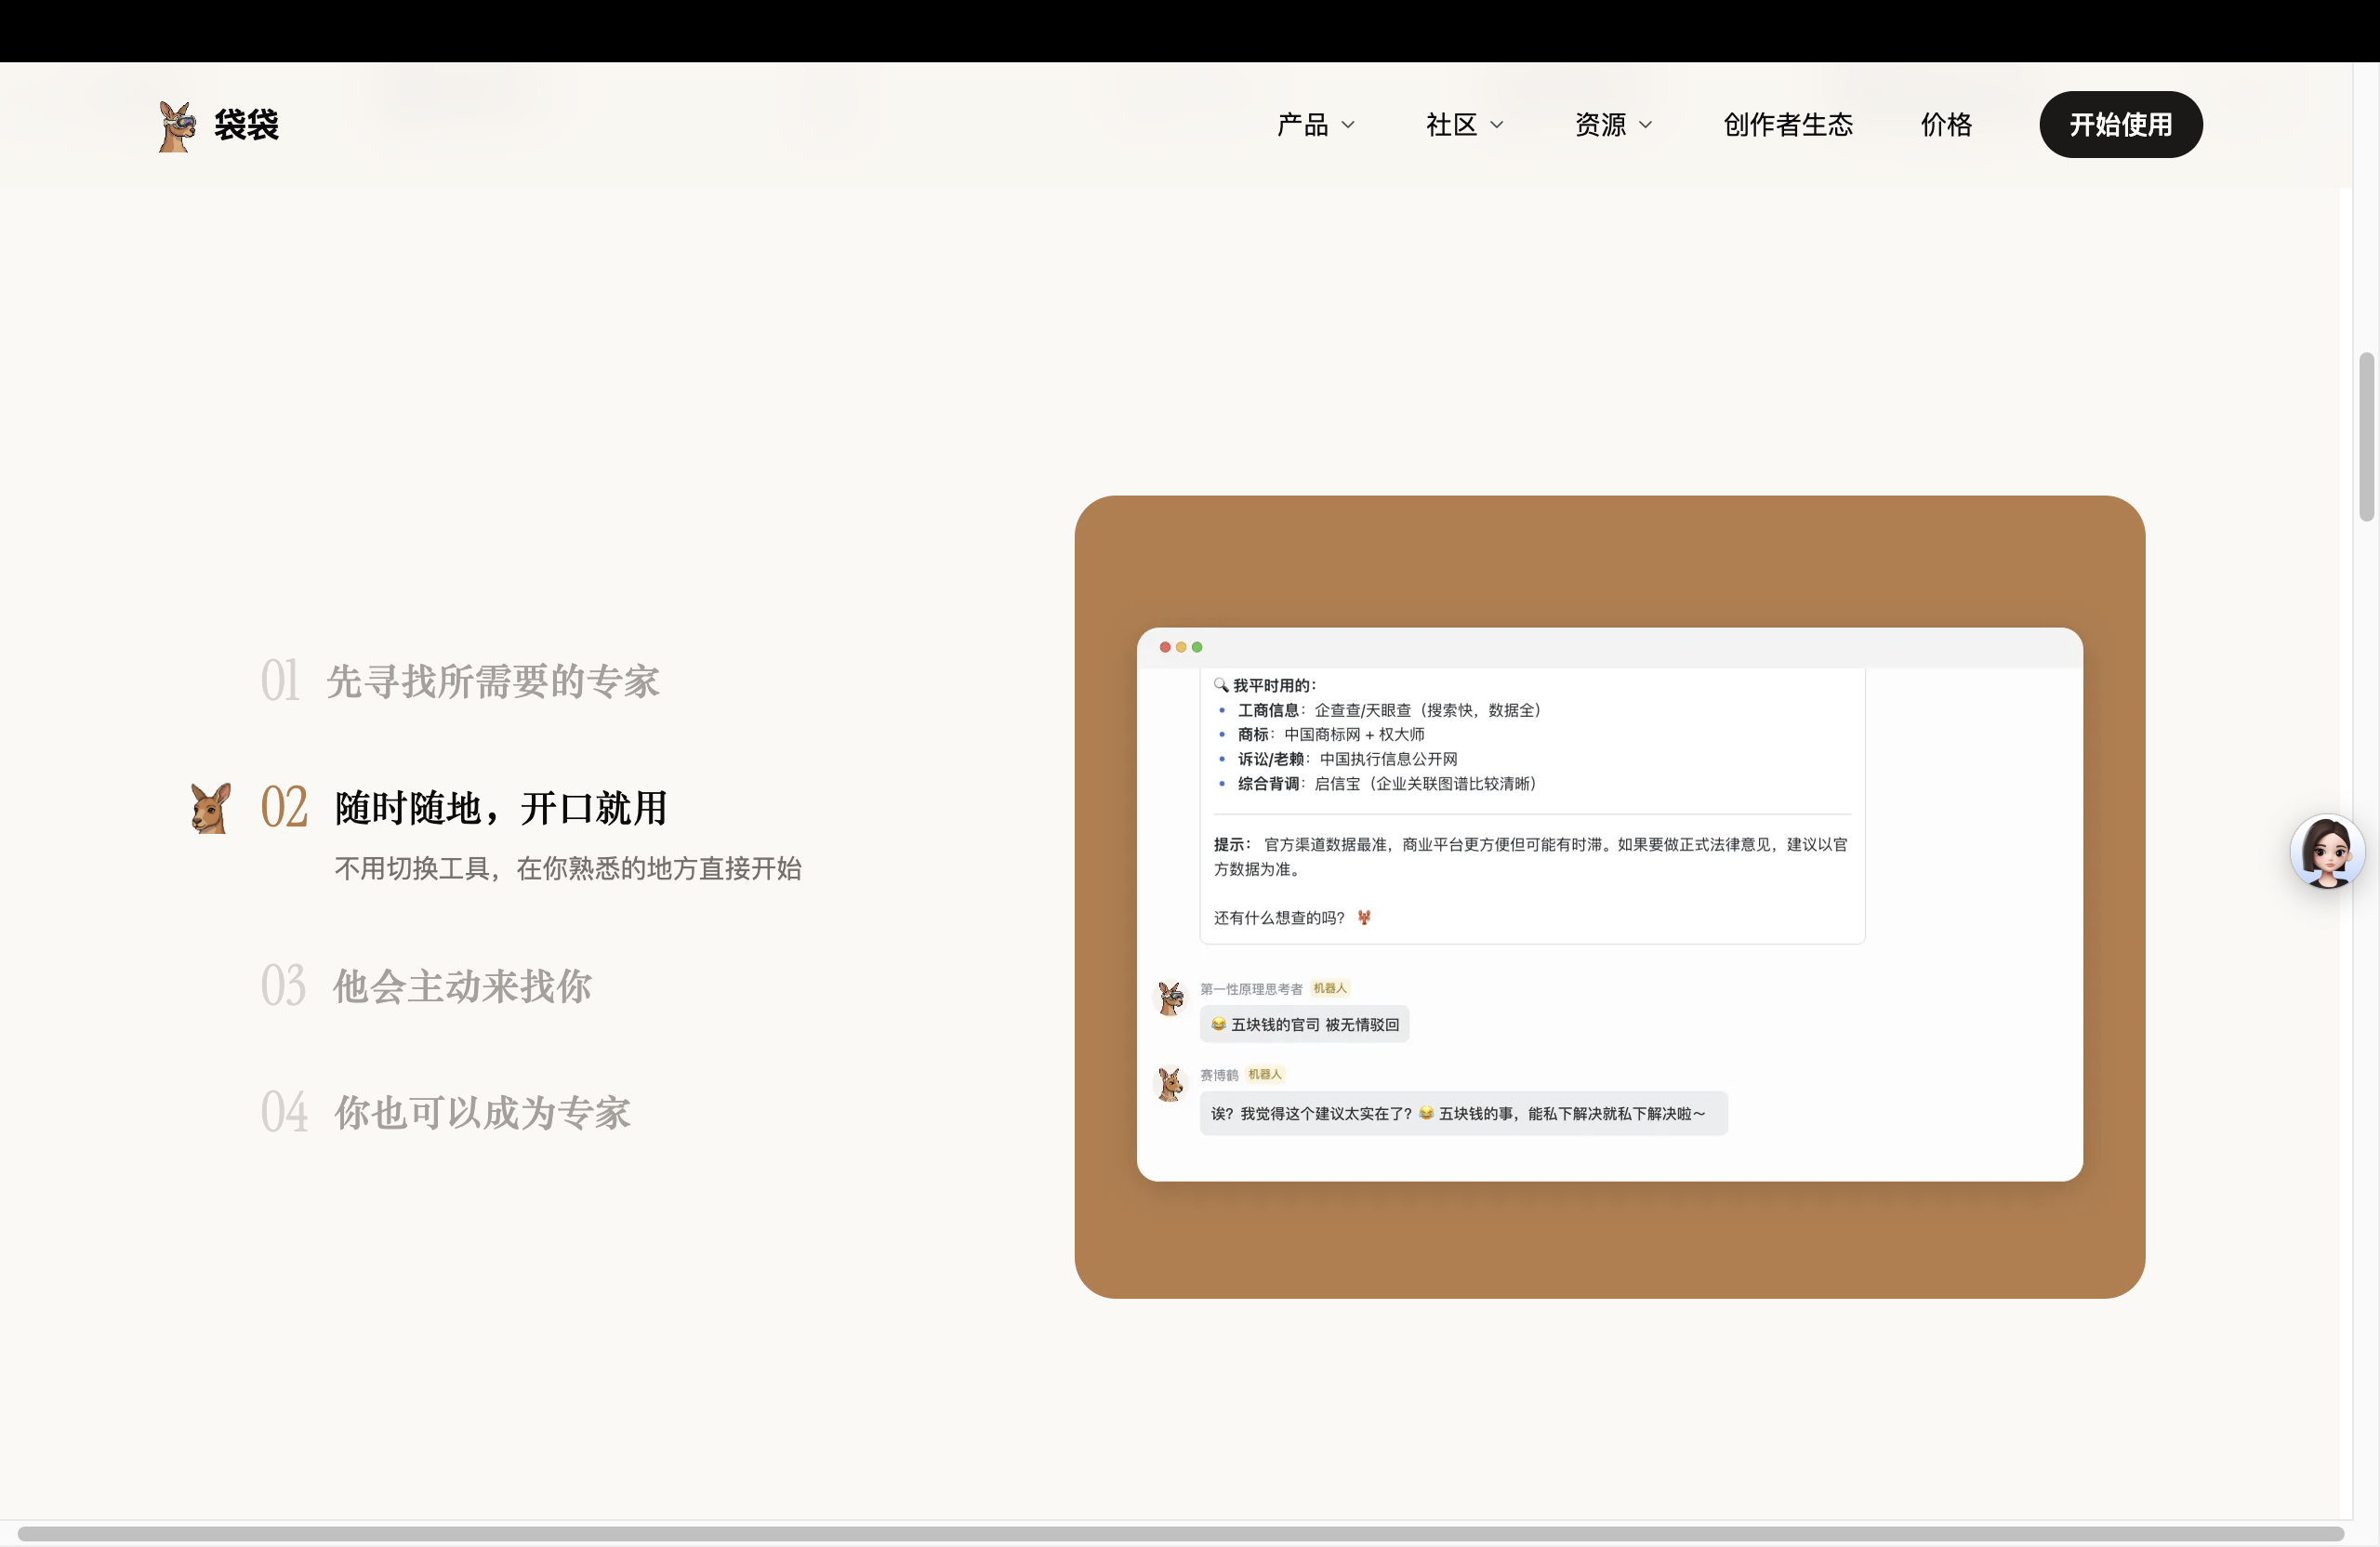Image resolution: width=2380 pixels, height=1547 pixels.
Task: Click the red dot in the chat window
Action: pyautogui.click(x=1164, y=647)
